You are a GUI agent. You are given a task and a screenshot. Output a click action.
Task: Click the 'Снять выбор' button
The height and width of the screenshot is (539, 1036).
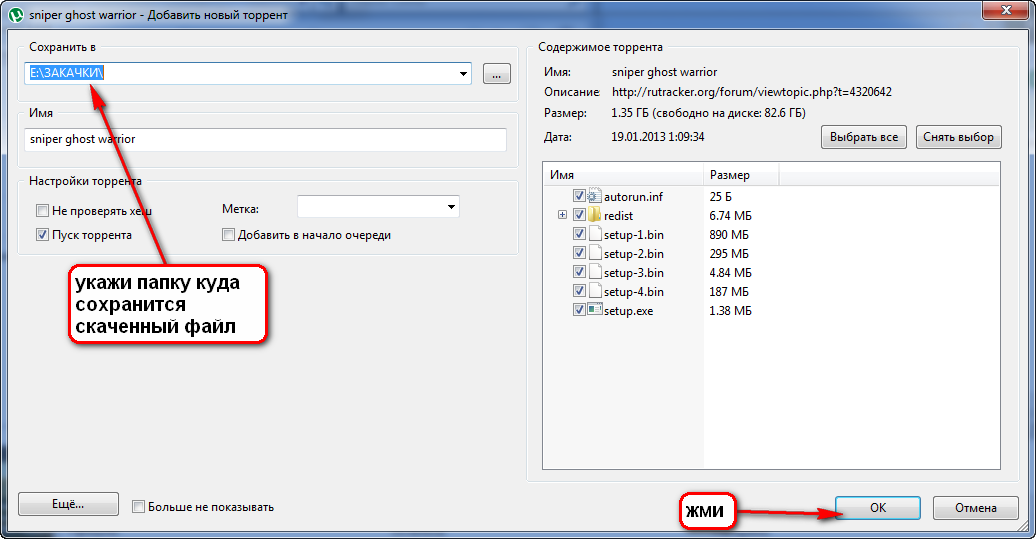click(959, 137)
